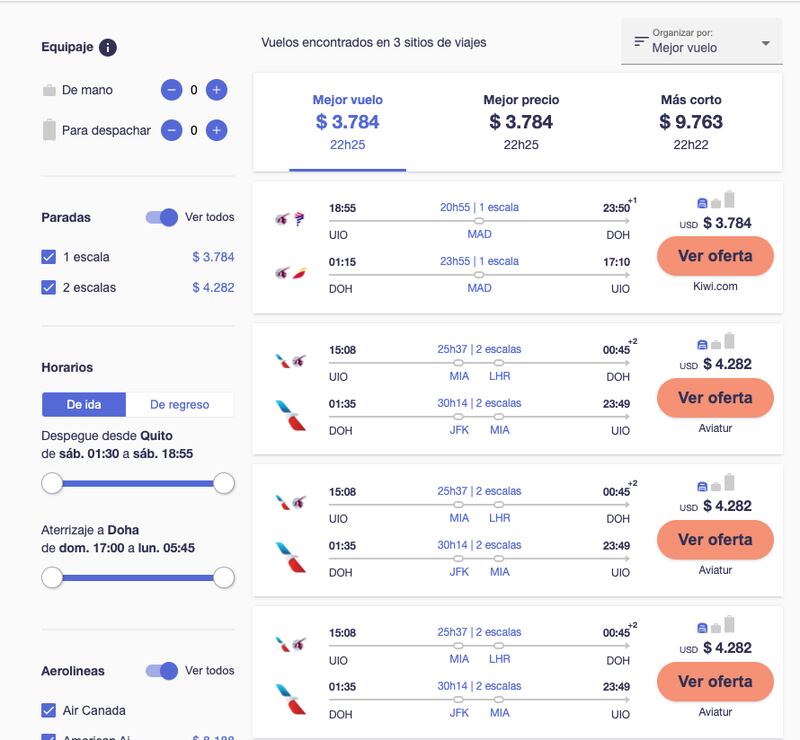Decrease Para despachar baggage count
The image size is (800, 740).
click(171, 131)
